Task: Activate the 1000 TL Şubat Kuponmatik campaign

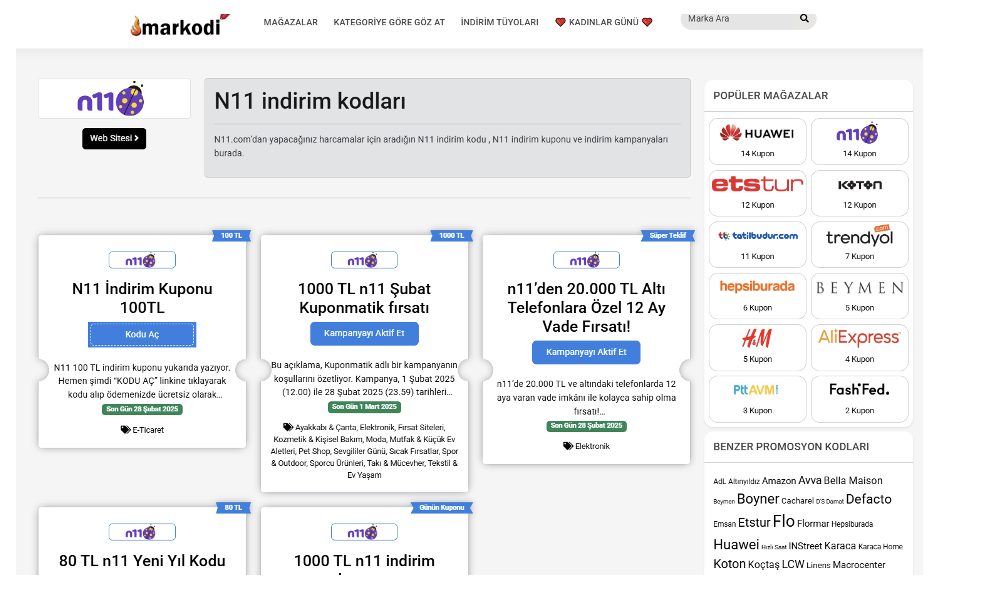Action: [364, 334]
